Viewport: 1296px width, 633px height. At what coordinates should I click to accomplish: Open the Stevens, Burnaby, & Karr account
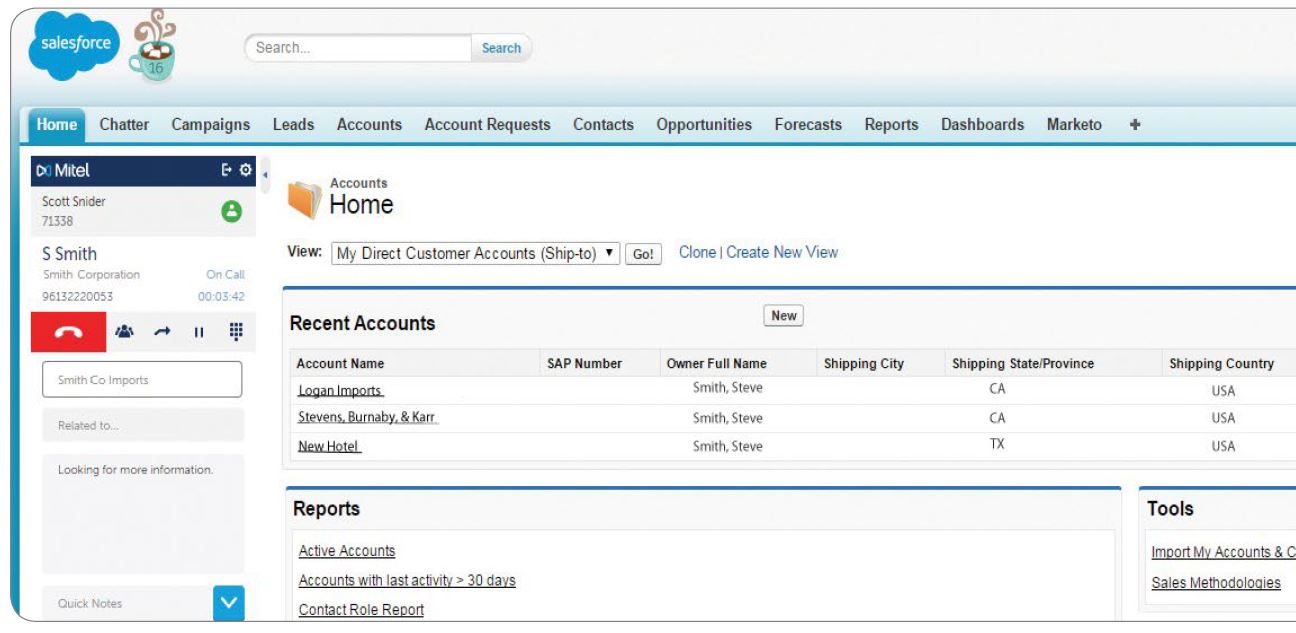pos(368,417)
